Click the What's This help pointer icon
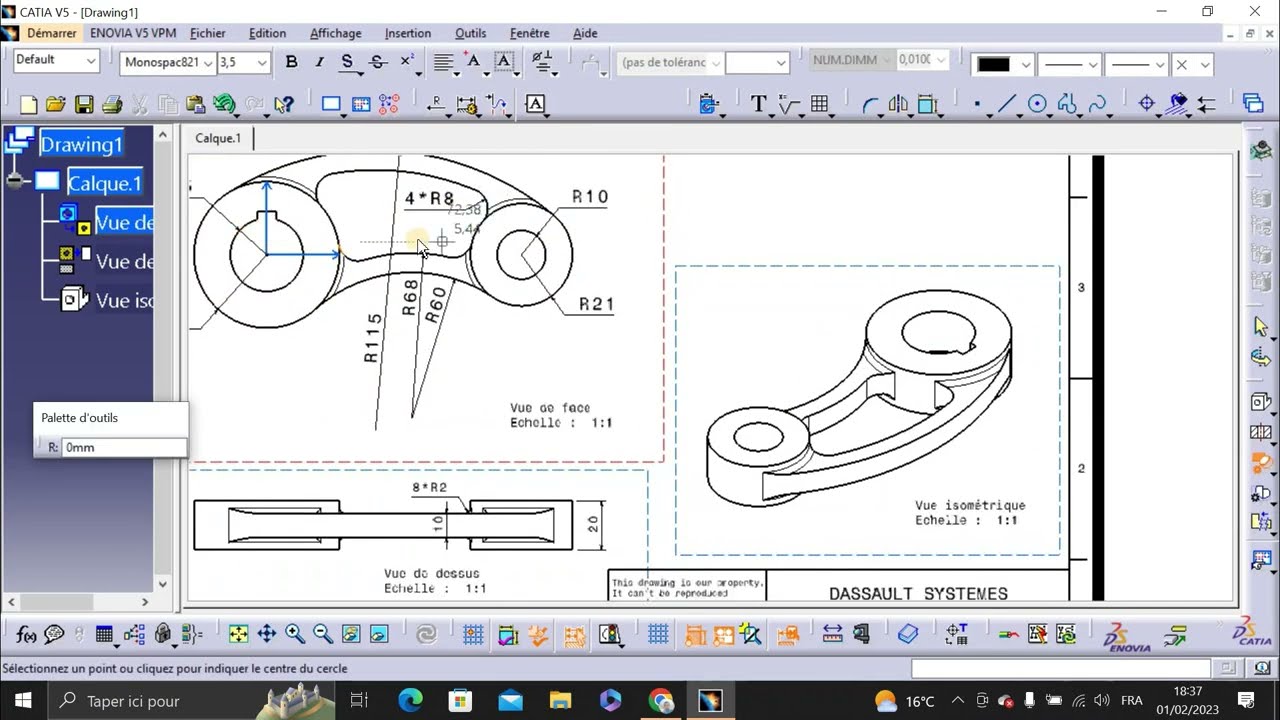 coord(284,104)
